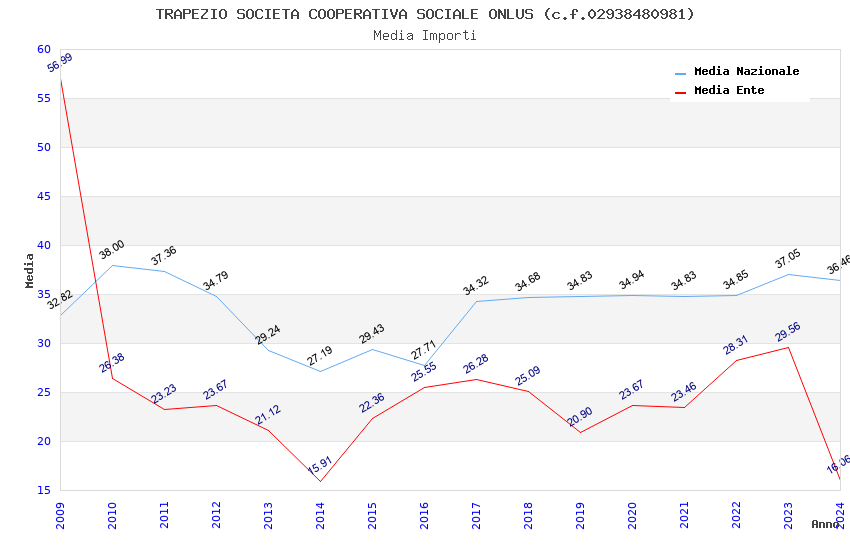Click the y-axis value 45
This screenshot has height=550, width=850.
point(44,196)
